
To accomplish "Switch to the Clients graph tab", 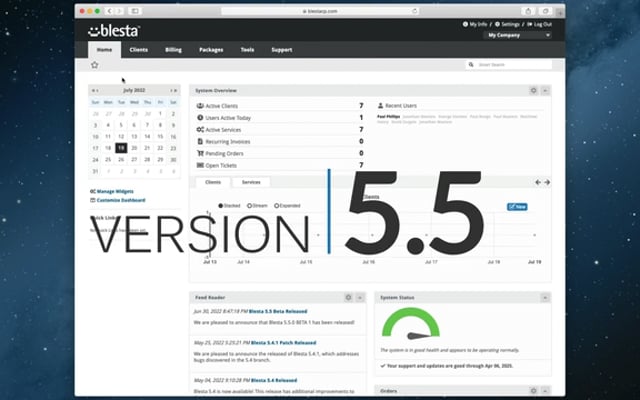I will click(213, 182).
